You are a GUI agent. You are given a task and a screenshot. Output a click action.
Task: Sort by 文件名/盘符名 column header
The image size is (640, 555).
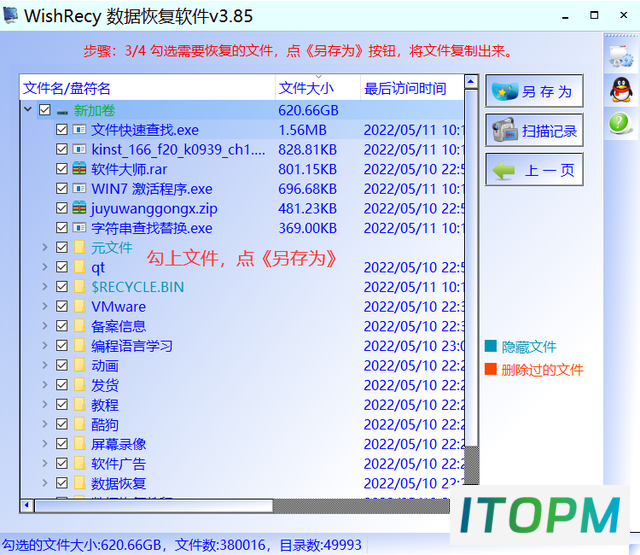click(147, 87)
